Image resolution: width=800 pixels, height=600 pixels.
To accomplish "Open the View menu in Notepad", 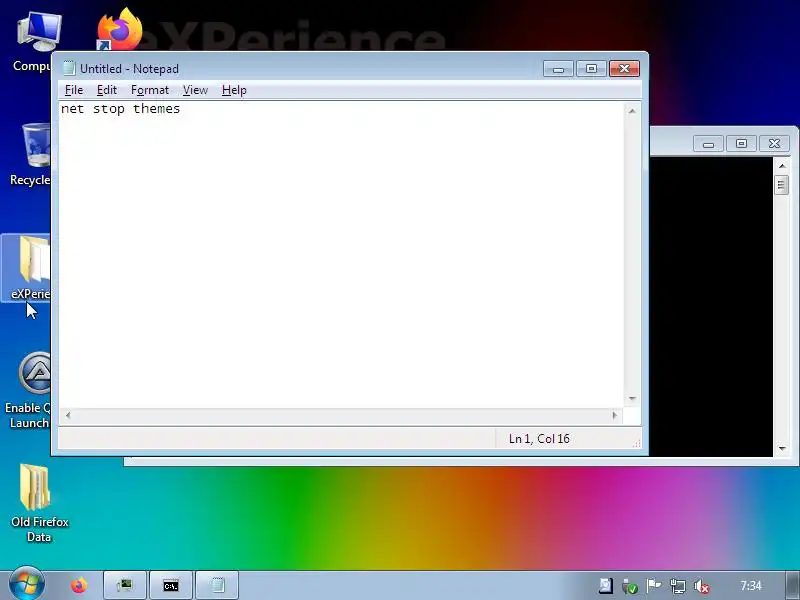I will pos(195,90).
